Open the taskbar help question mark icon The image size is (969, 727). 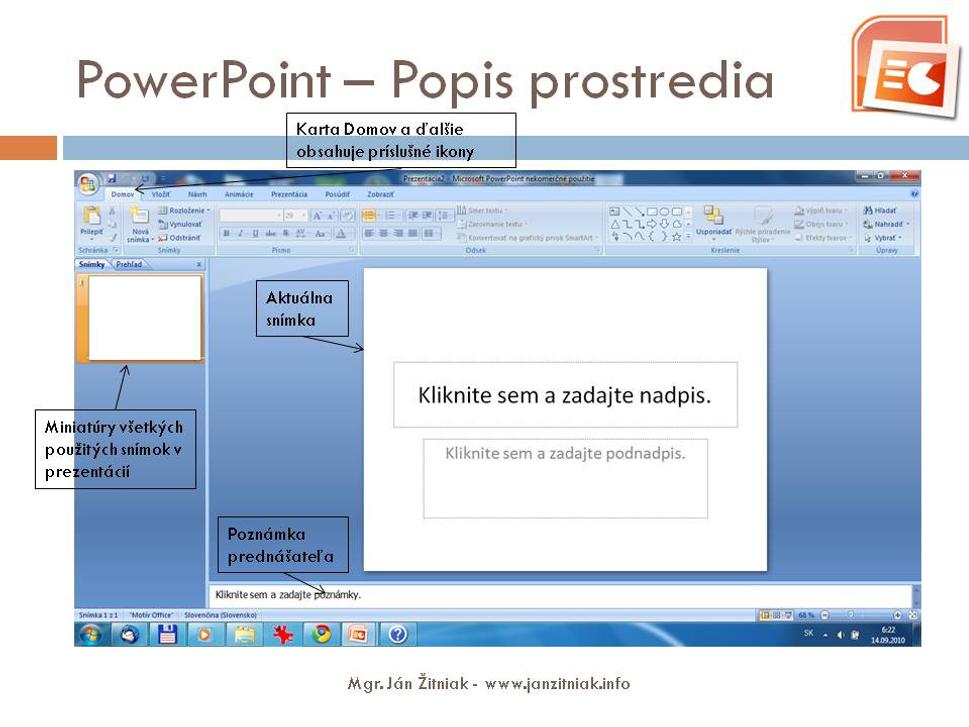(398, 634)
